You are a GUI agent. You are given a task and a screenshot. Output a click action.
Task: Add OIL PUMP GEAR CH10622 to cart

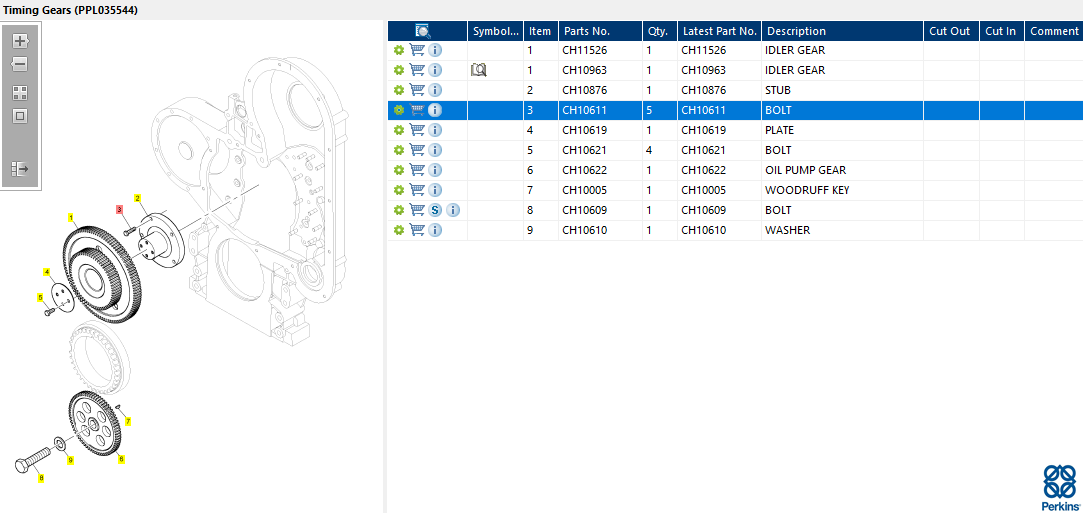click(416, 170)
